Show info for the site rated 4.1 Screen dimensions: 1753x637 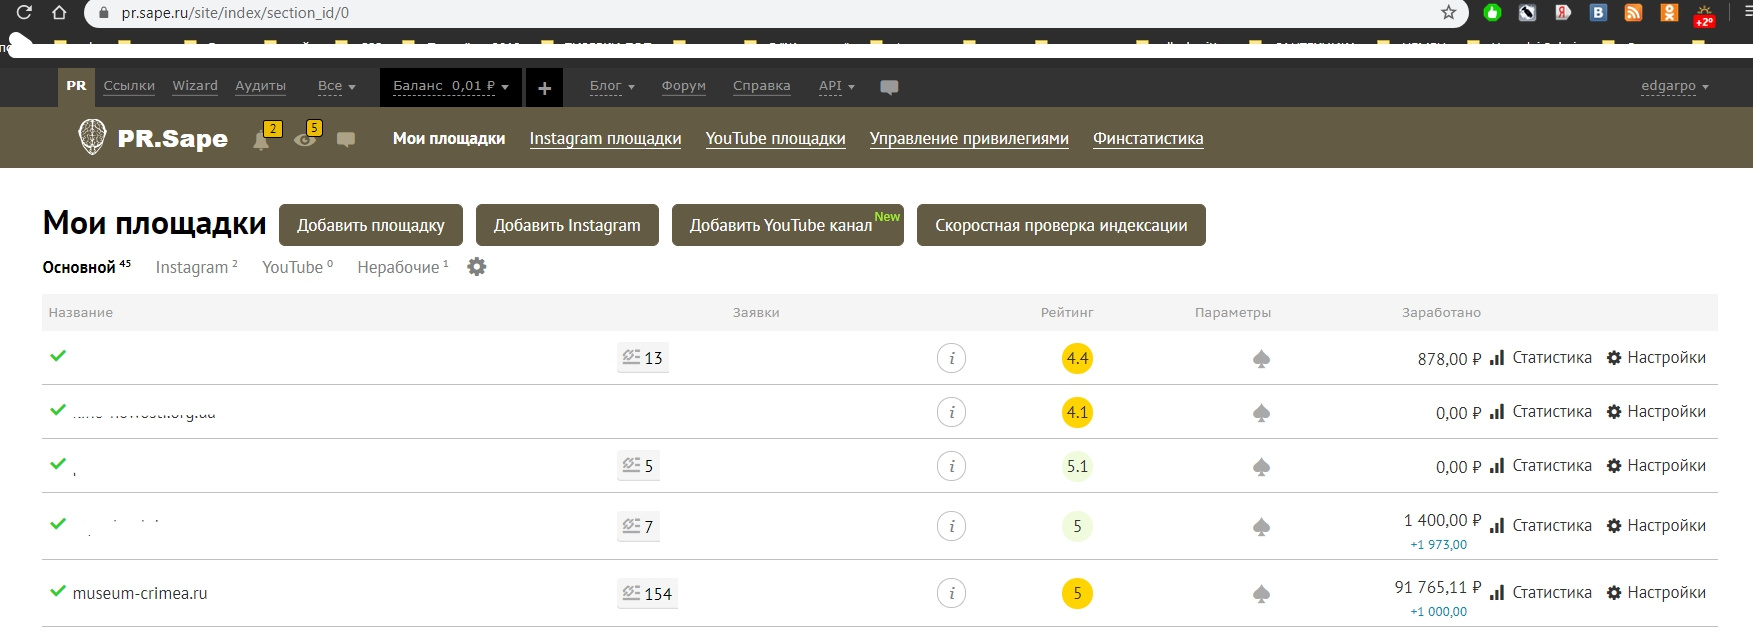tap(952, 412)
